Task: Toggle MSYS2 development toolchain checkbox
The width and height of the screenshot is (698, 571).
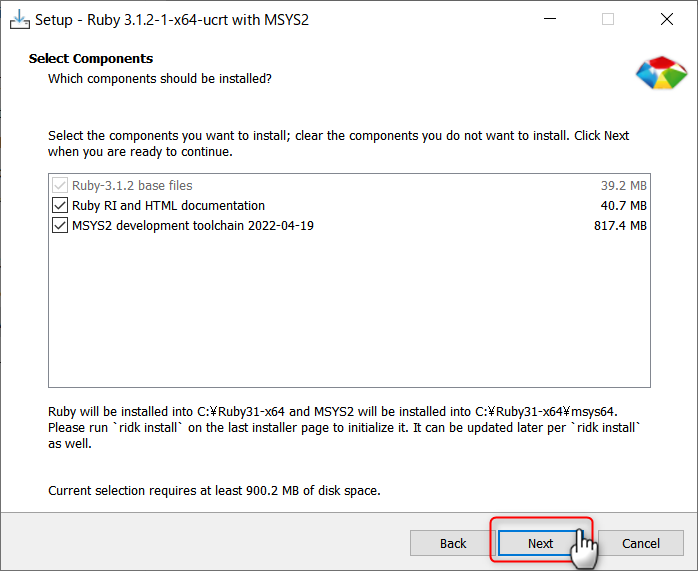Action: [60, 225]
